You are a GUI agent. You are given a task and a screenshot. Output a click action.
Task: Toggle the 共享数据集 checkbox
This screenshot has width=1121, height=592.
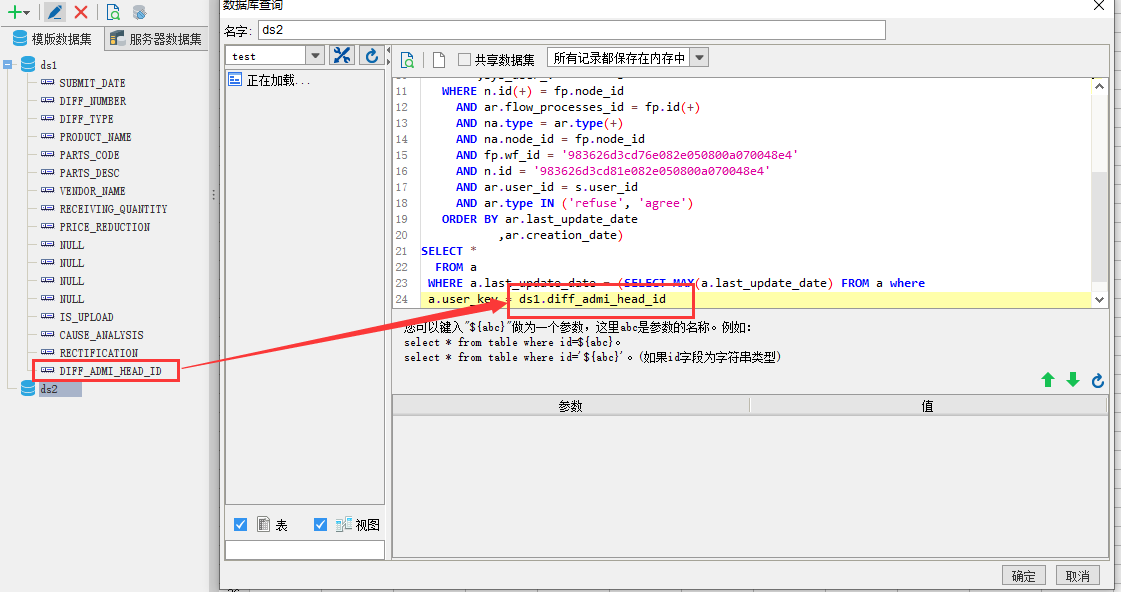coord(465,59)
